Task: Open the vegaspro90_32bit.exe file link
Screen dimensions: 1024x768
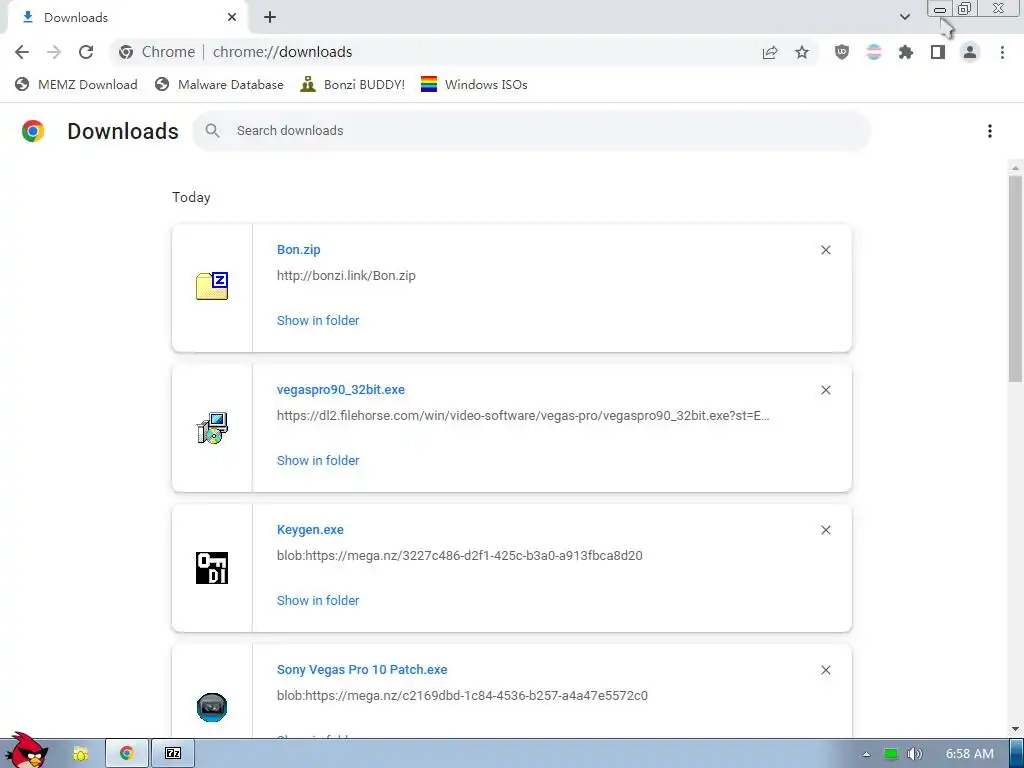Action: (341, 390)
